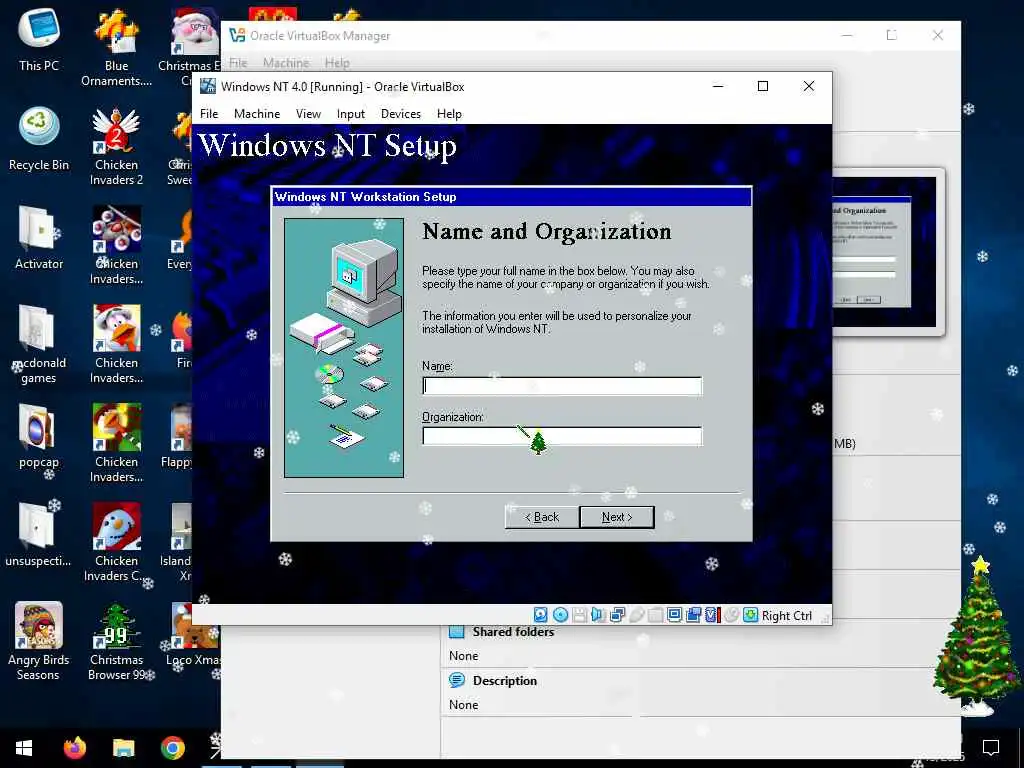This screenshot has width=1024, height=768.
Task: Click into the Name text field
Action: click(x=562, y=386)
